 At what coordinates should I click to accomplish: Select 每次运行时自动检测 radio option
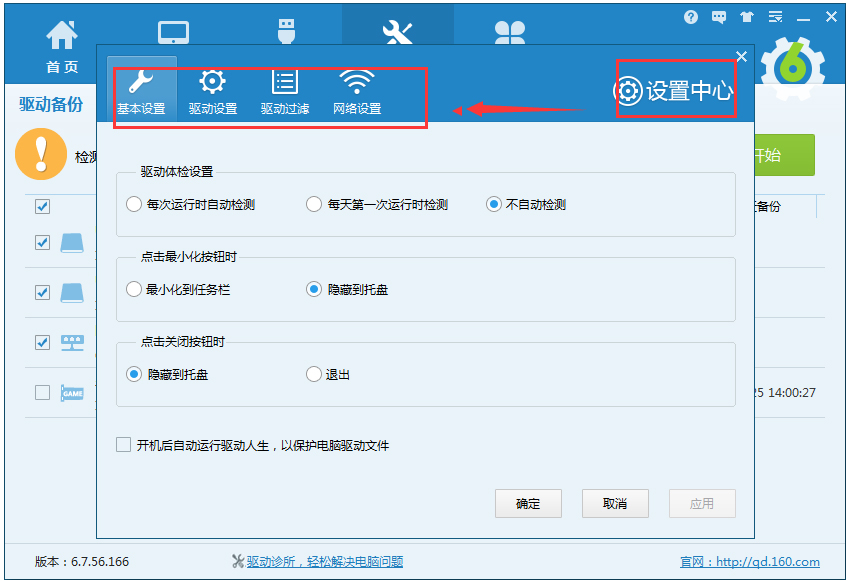pyautogui.click(x=134, y=204)
